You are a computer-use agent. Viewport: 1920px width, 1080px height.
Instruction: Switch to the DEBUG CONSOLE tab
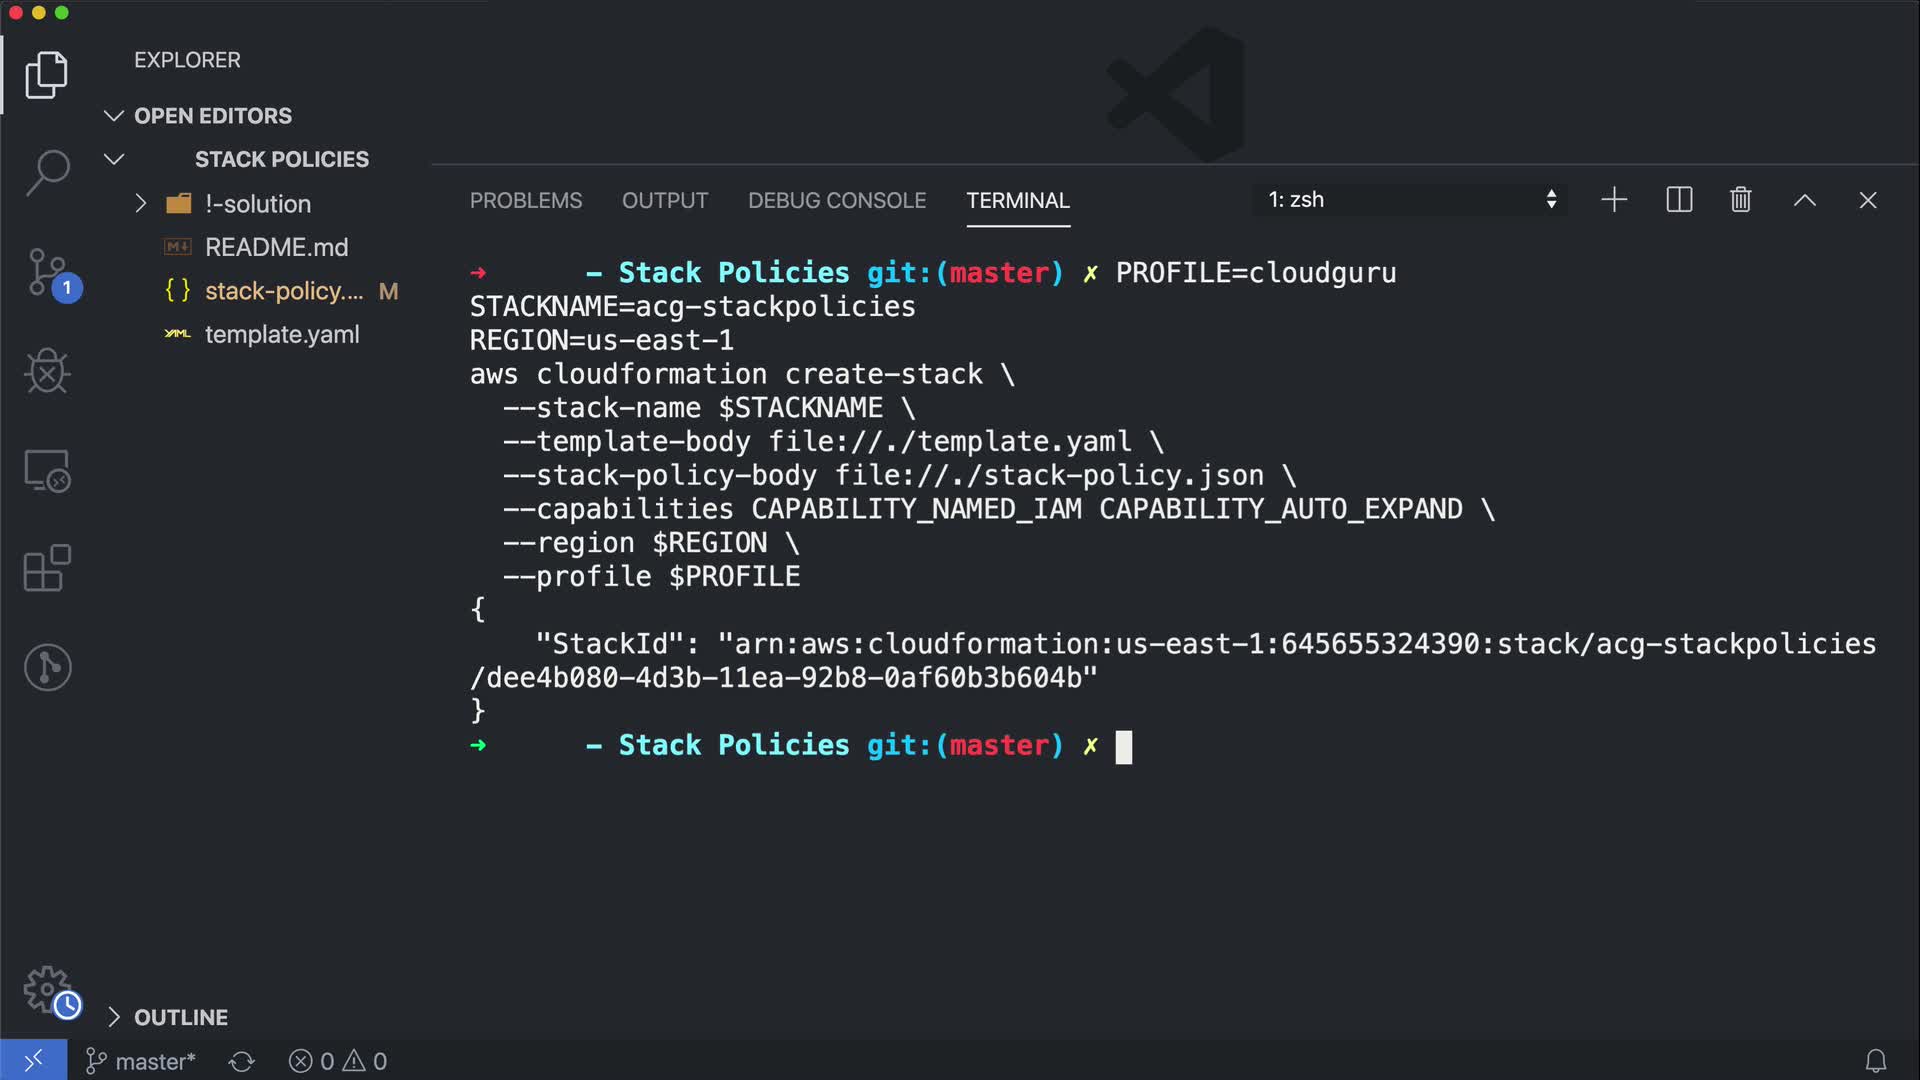(837, 200)
